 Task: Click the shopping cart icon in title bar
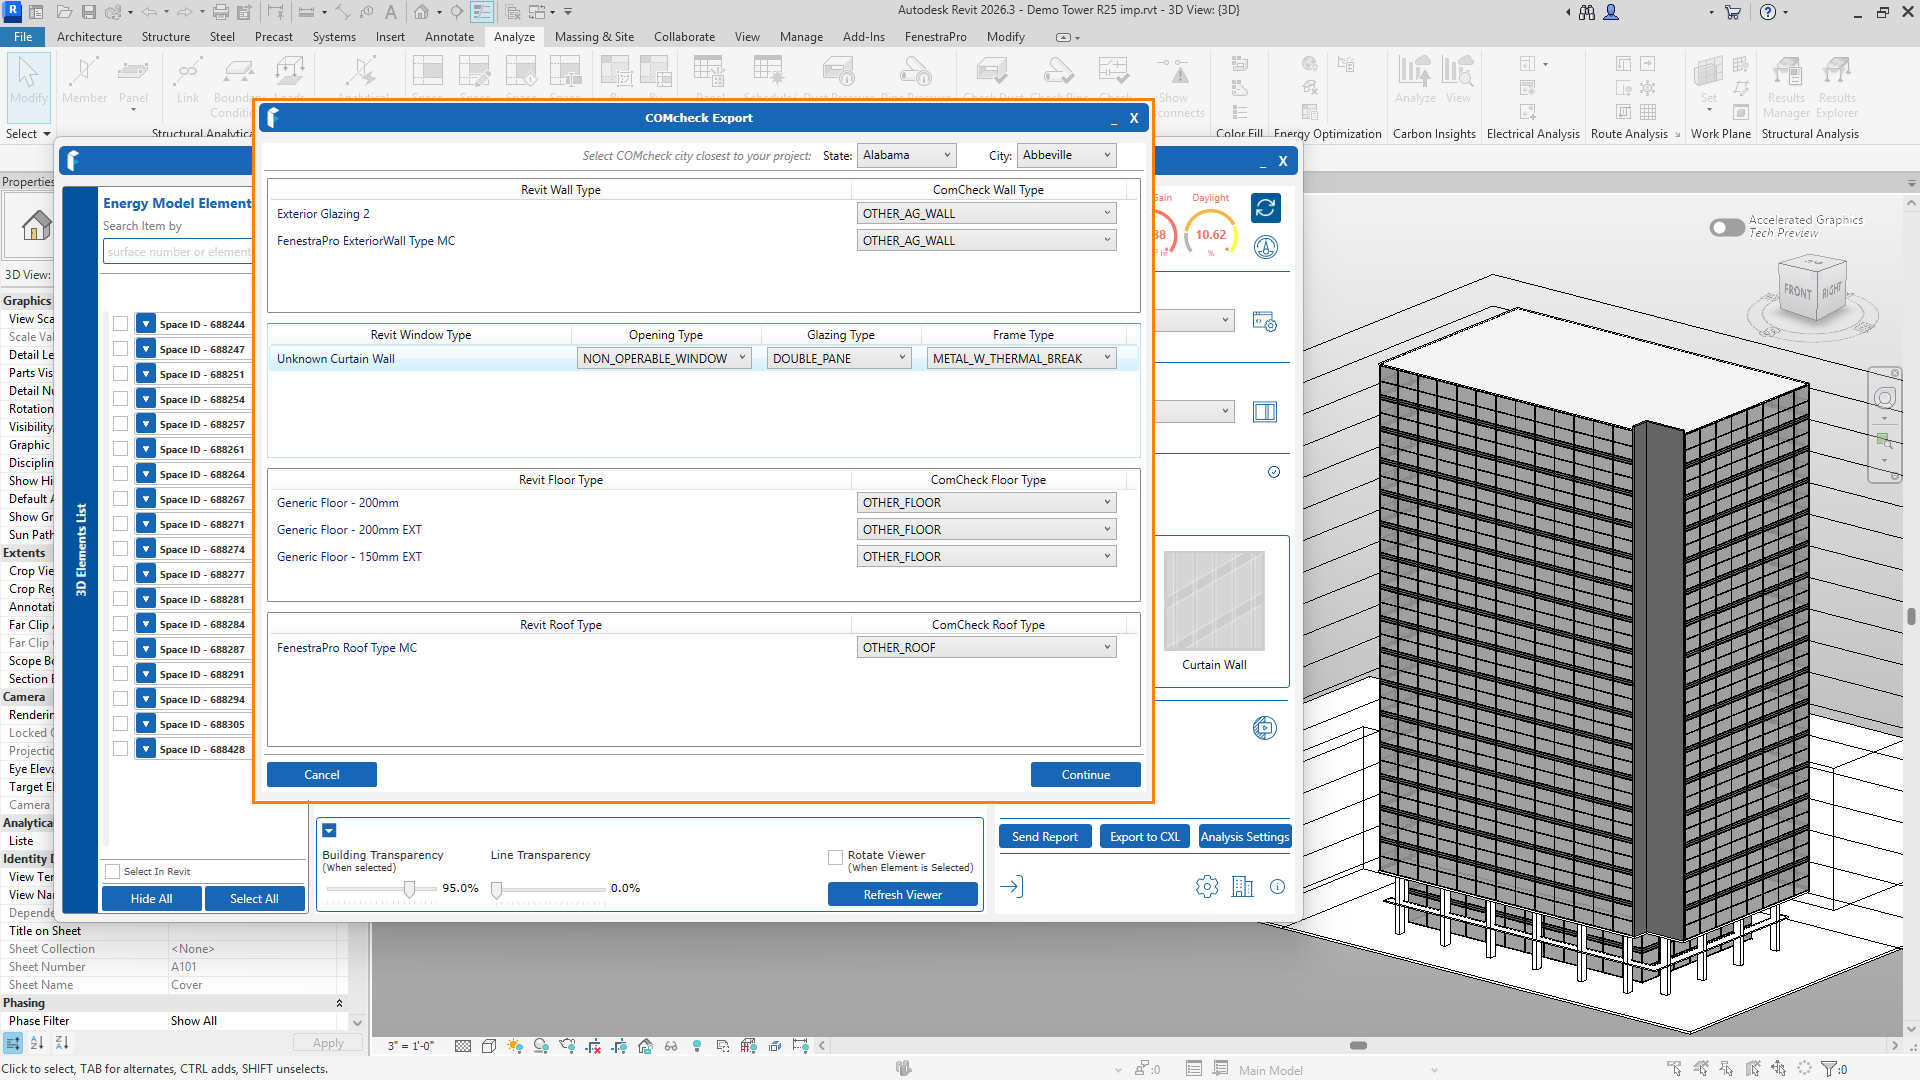click(x=1733, y=12)
